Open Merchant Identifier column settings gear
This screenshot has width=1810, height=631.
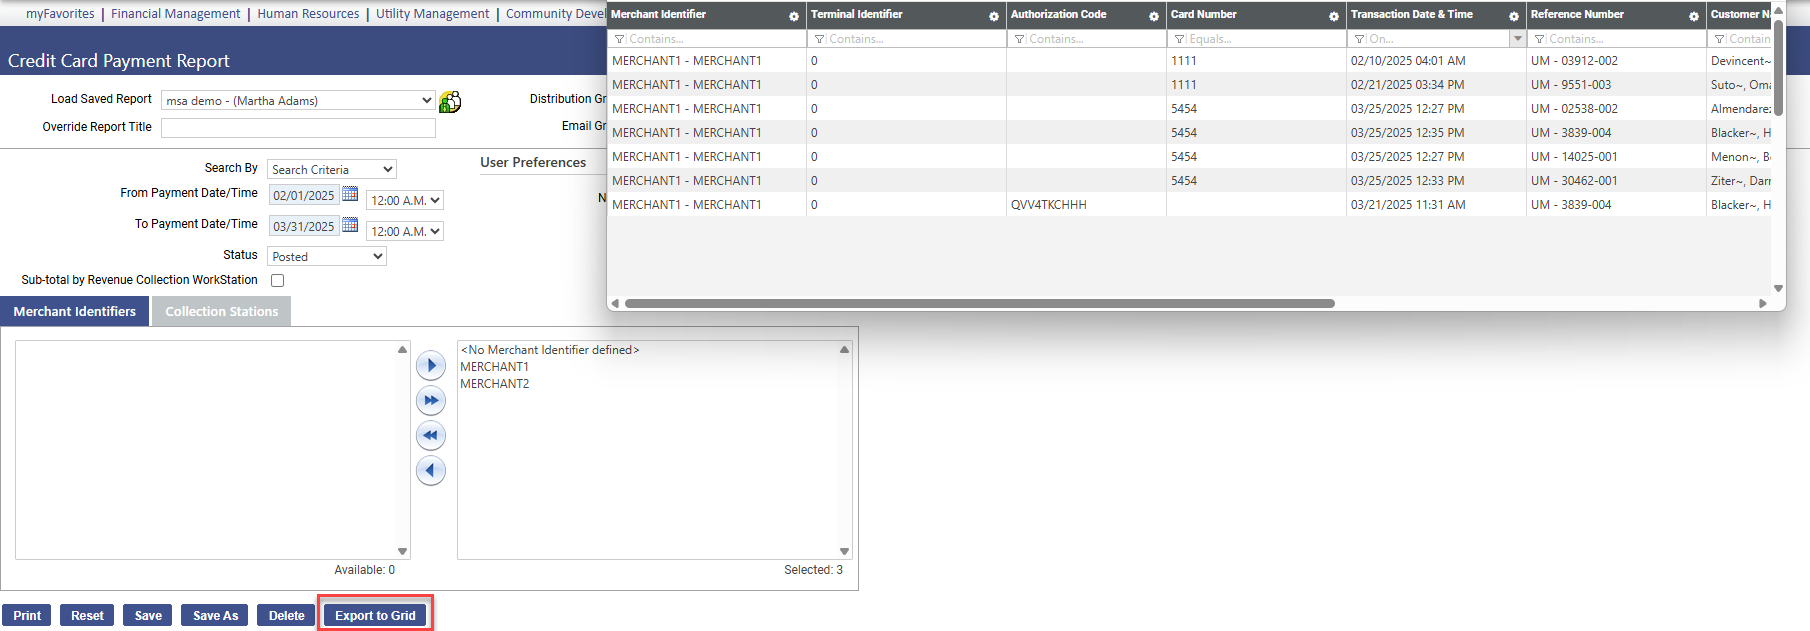[794, 16]
